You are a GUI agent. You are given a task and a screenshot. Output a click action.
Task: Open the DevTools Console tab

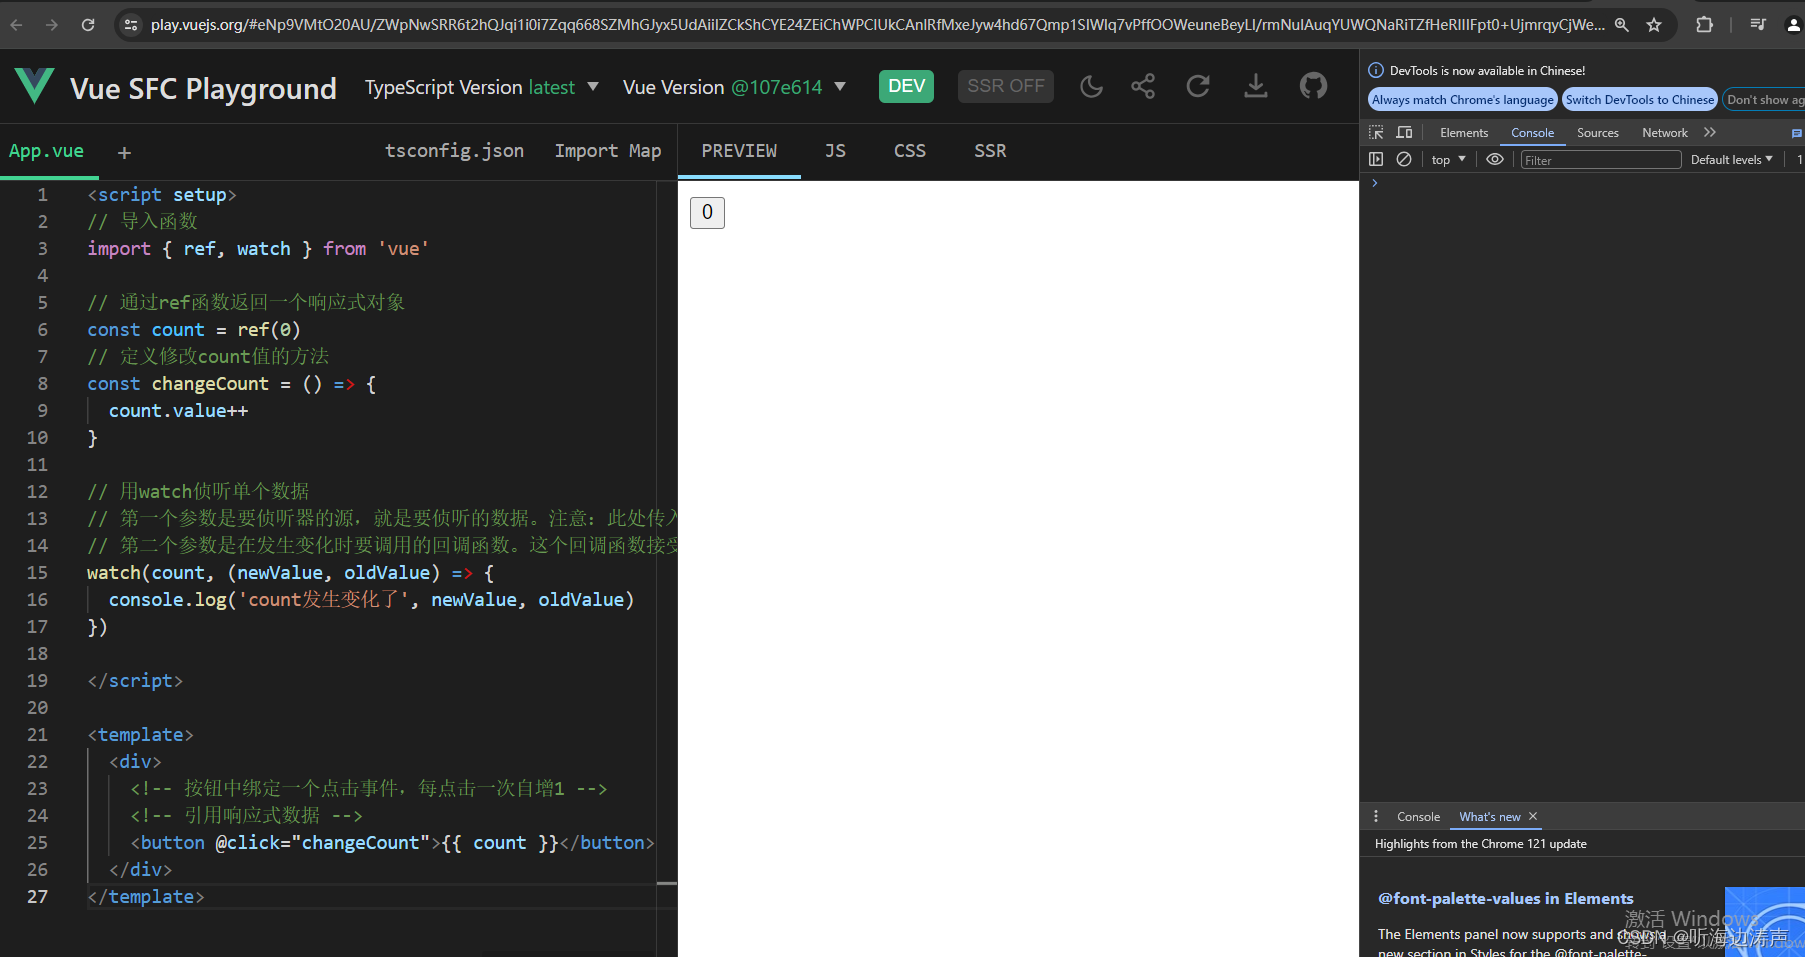pos(1532,133)
